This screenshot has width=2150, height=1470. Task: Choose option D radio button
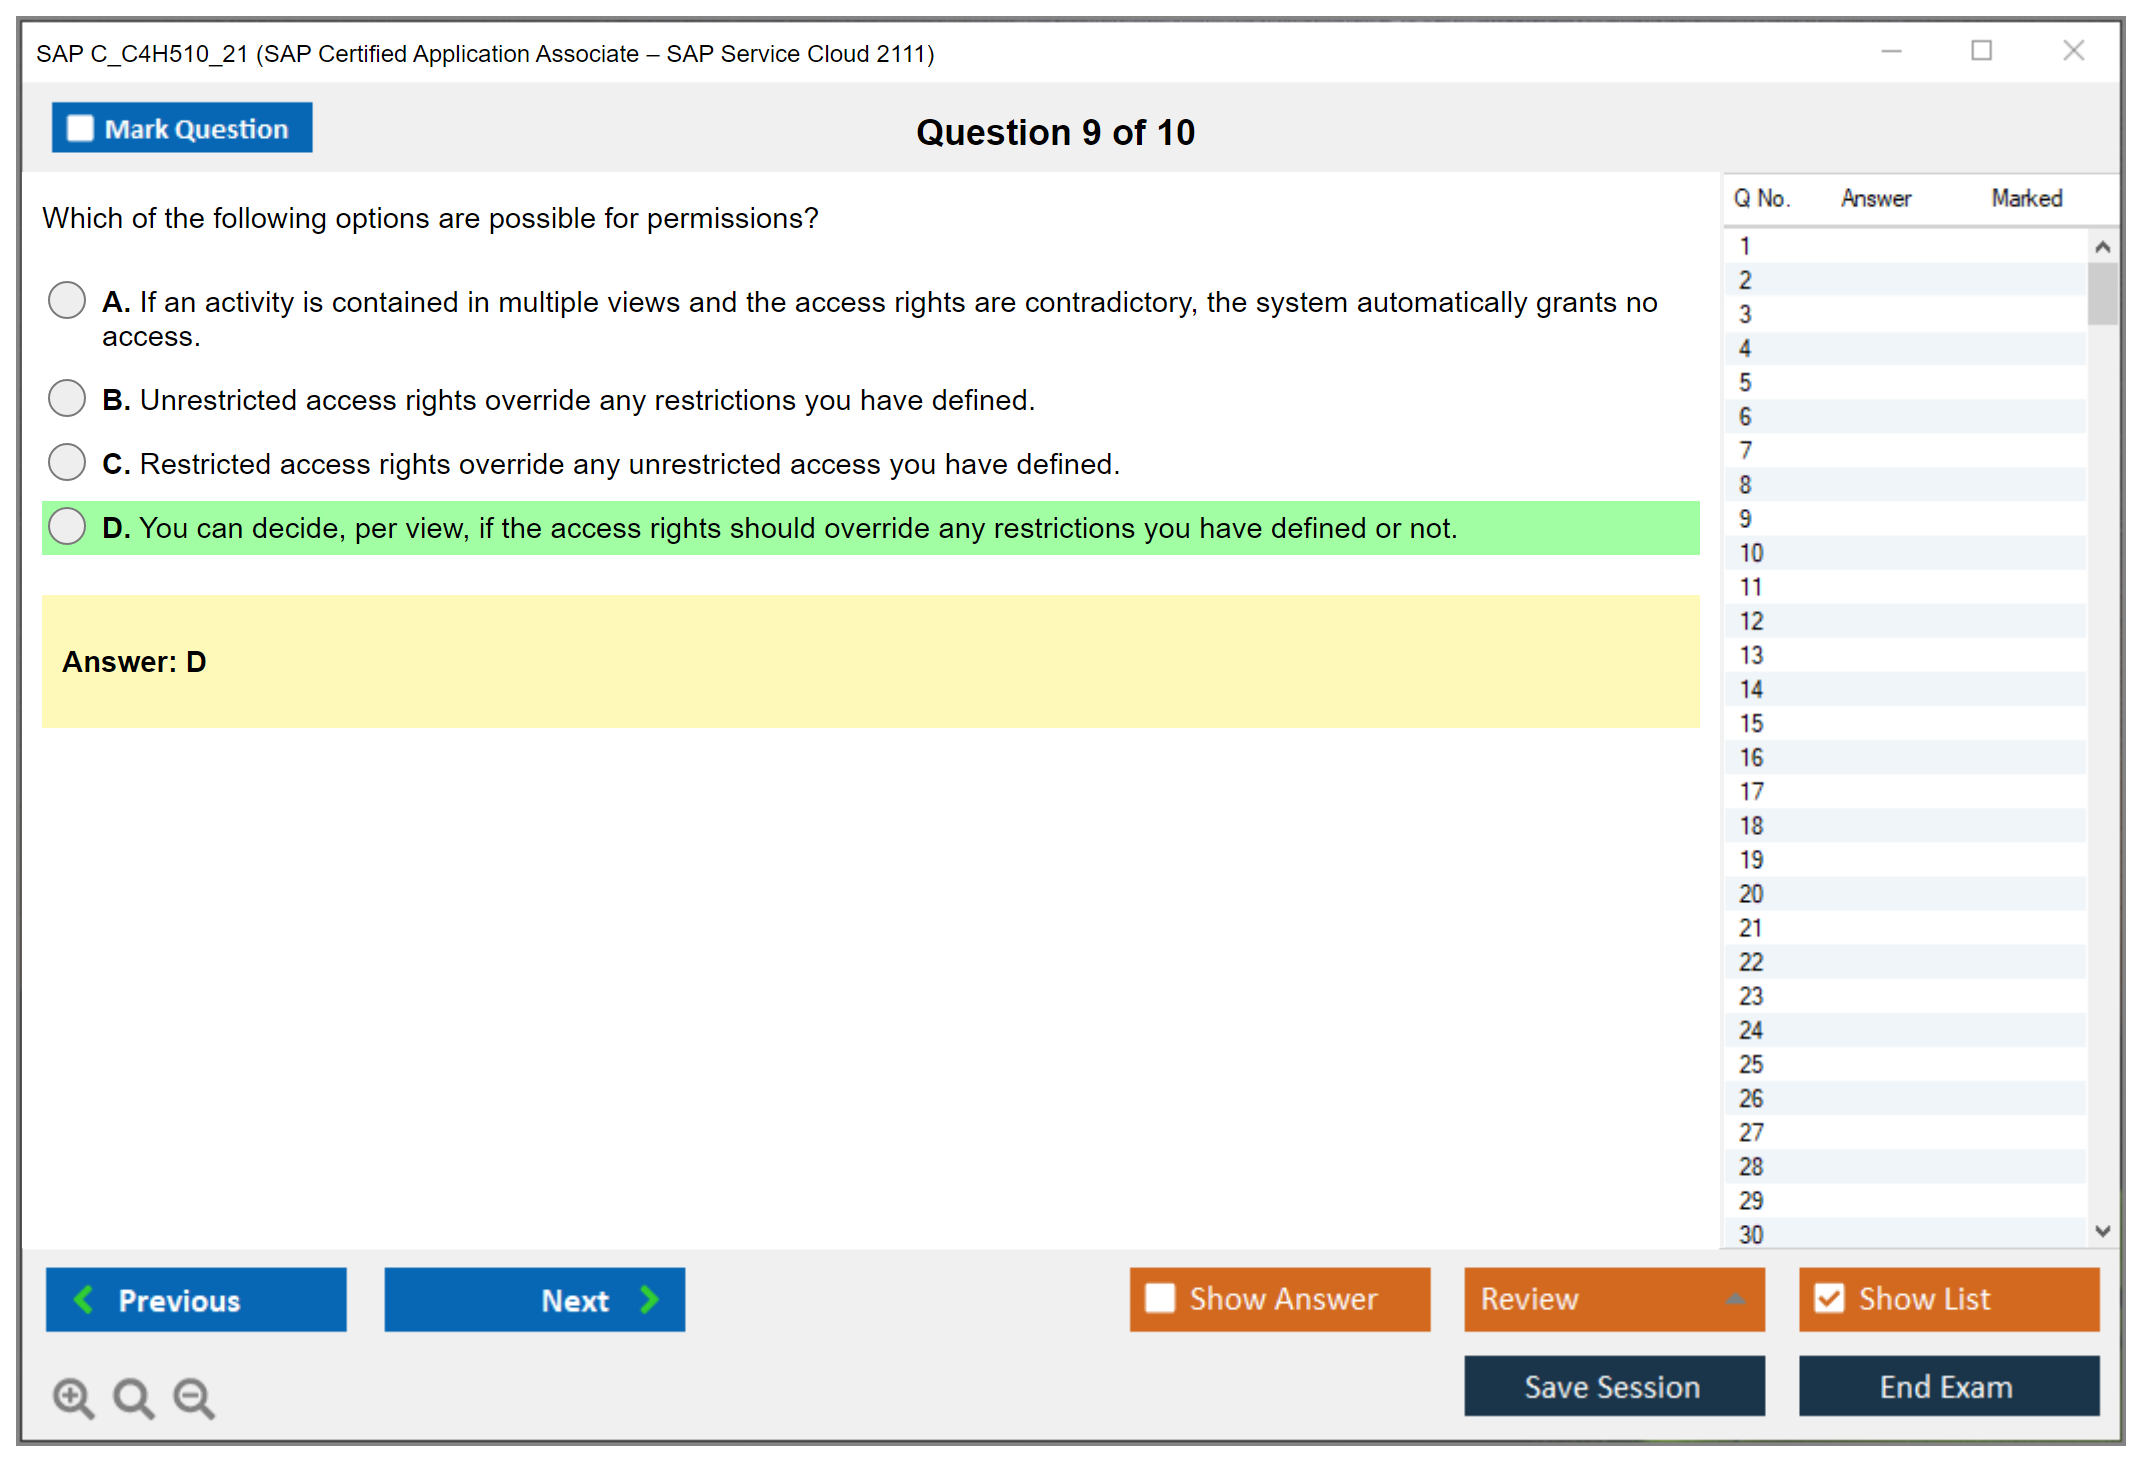point(67,526)
